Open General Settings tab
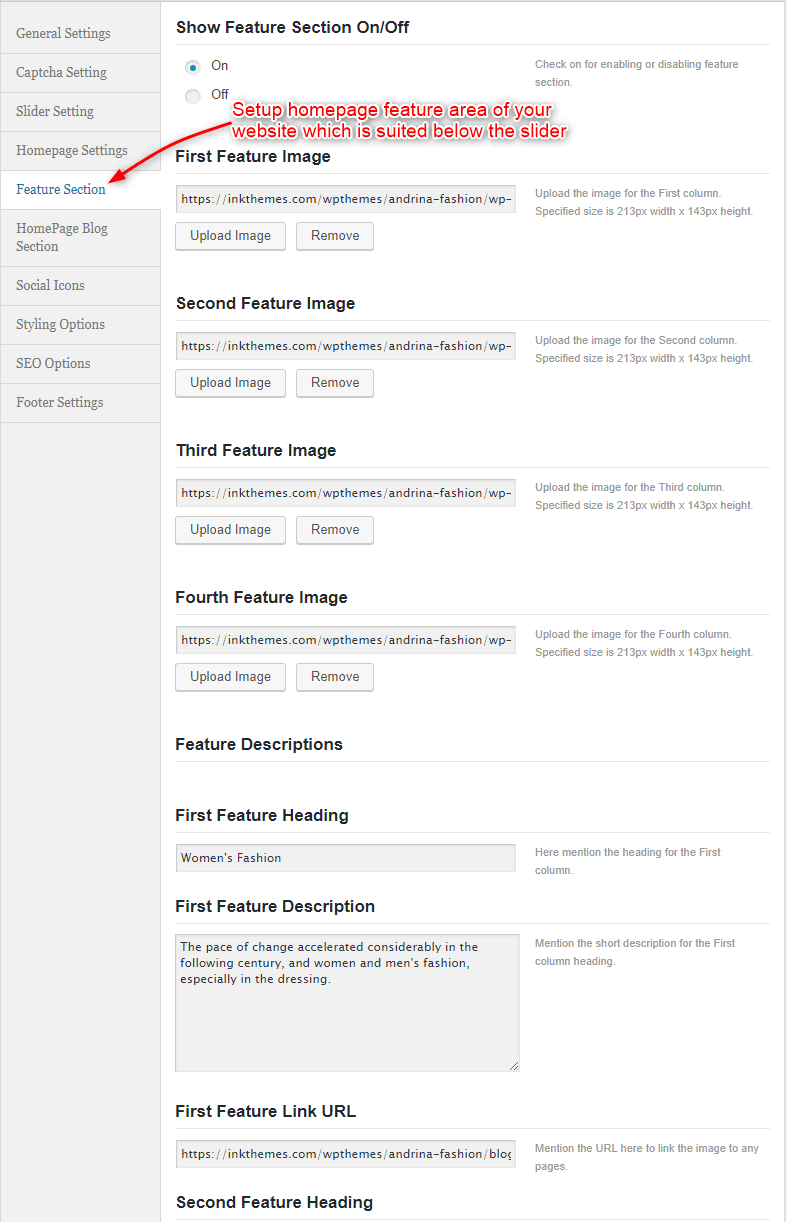Screen dimensions: 787x1222 80,34
